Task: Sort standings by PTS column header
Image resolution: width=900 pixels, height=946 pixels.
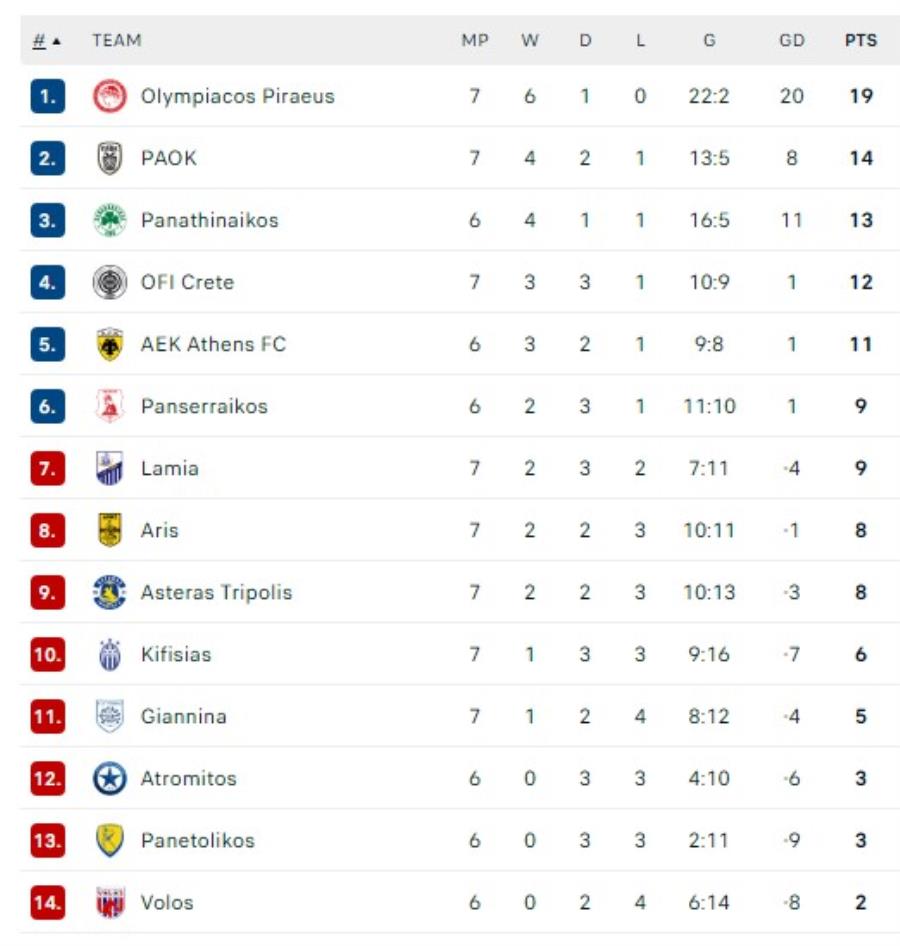Action: (x=860, y=41)
